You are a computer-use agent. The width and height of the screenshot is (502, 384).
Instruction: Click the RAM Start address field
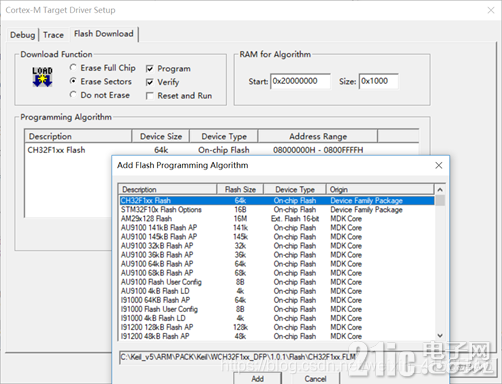[300, 81]
